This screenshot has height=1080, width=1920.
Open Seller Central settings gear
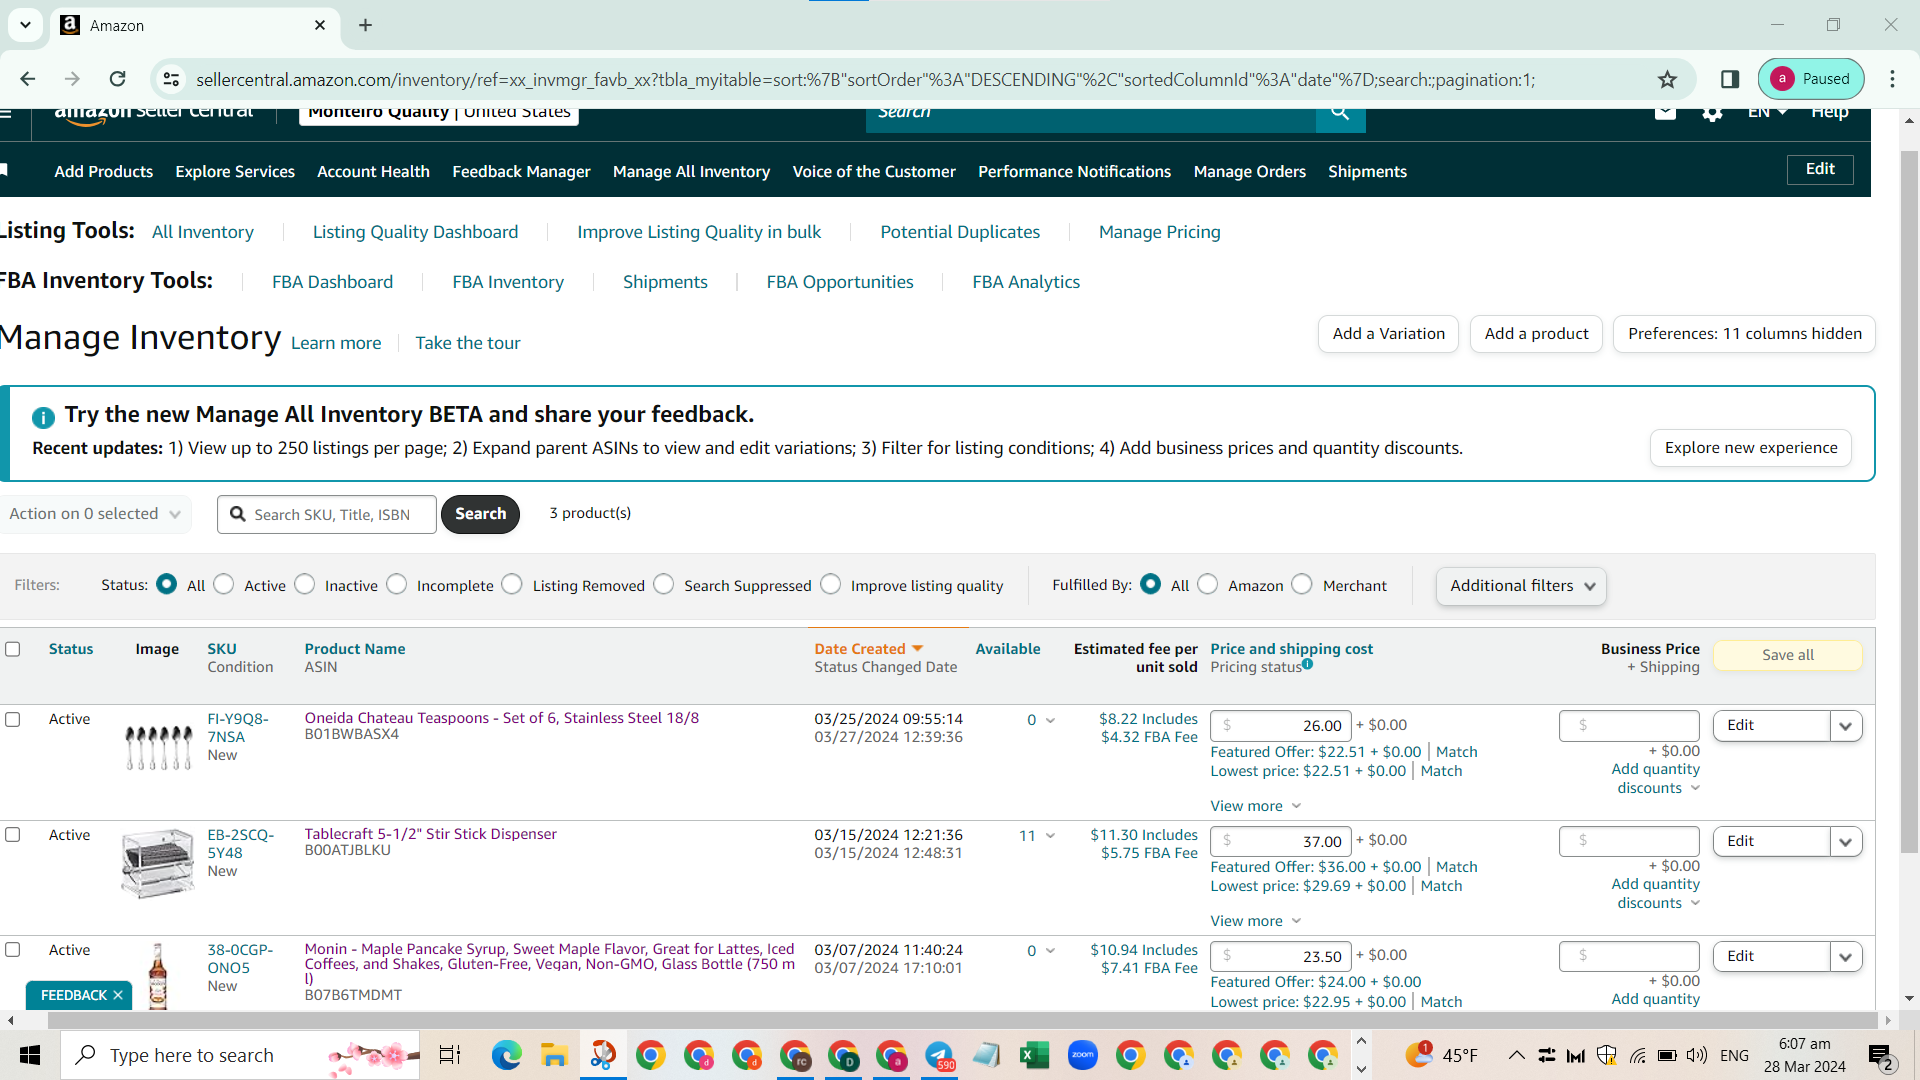[1712, 112]
